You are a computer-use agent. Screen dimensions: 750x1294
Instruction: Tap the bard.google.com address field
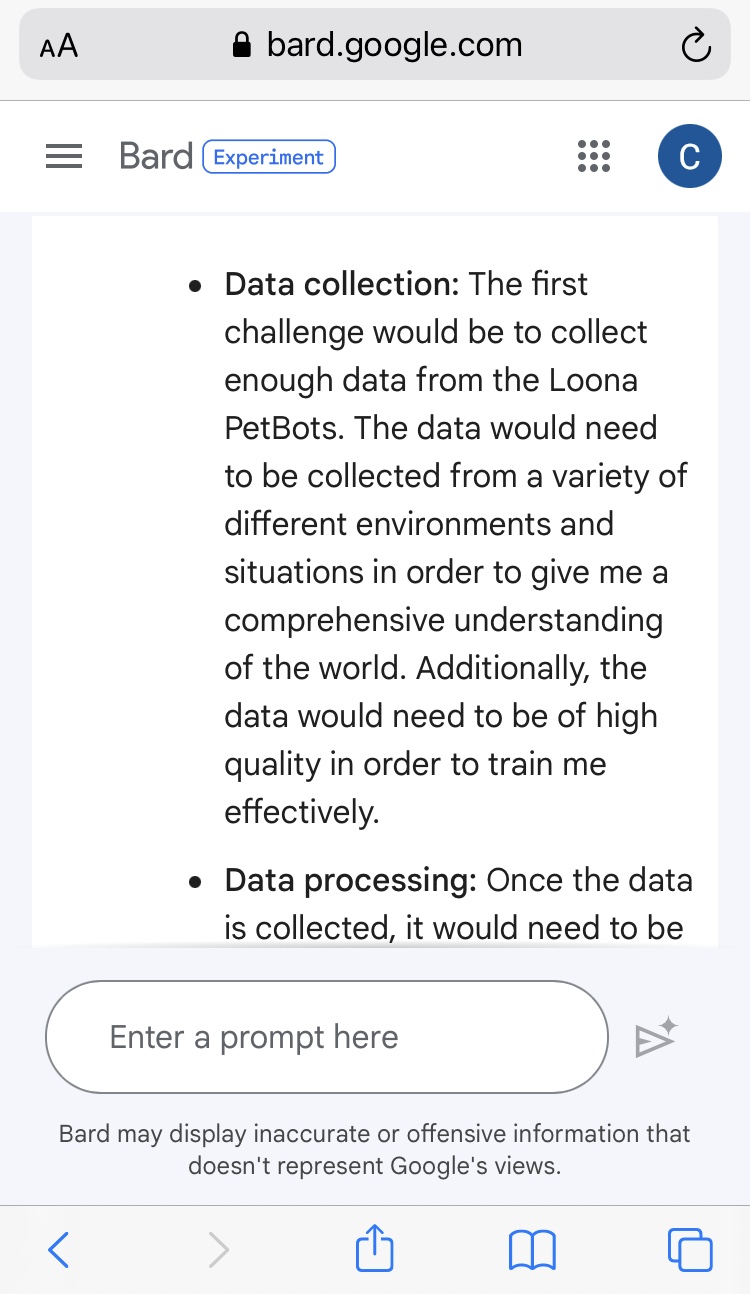(x=394, y=45)
